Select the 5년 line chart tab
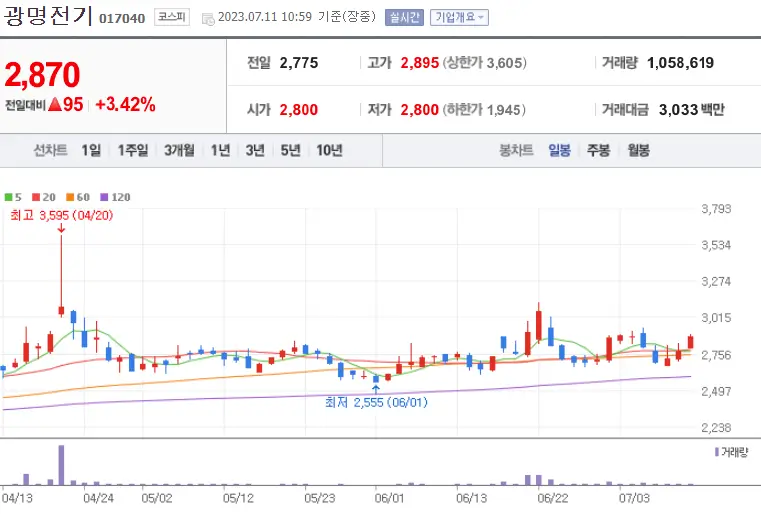The width and height of the screenshot is (761, 516). 290,150
